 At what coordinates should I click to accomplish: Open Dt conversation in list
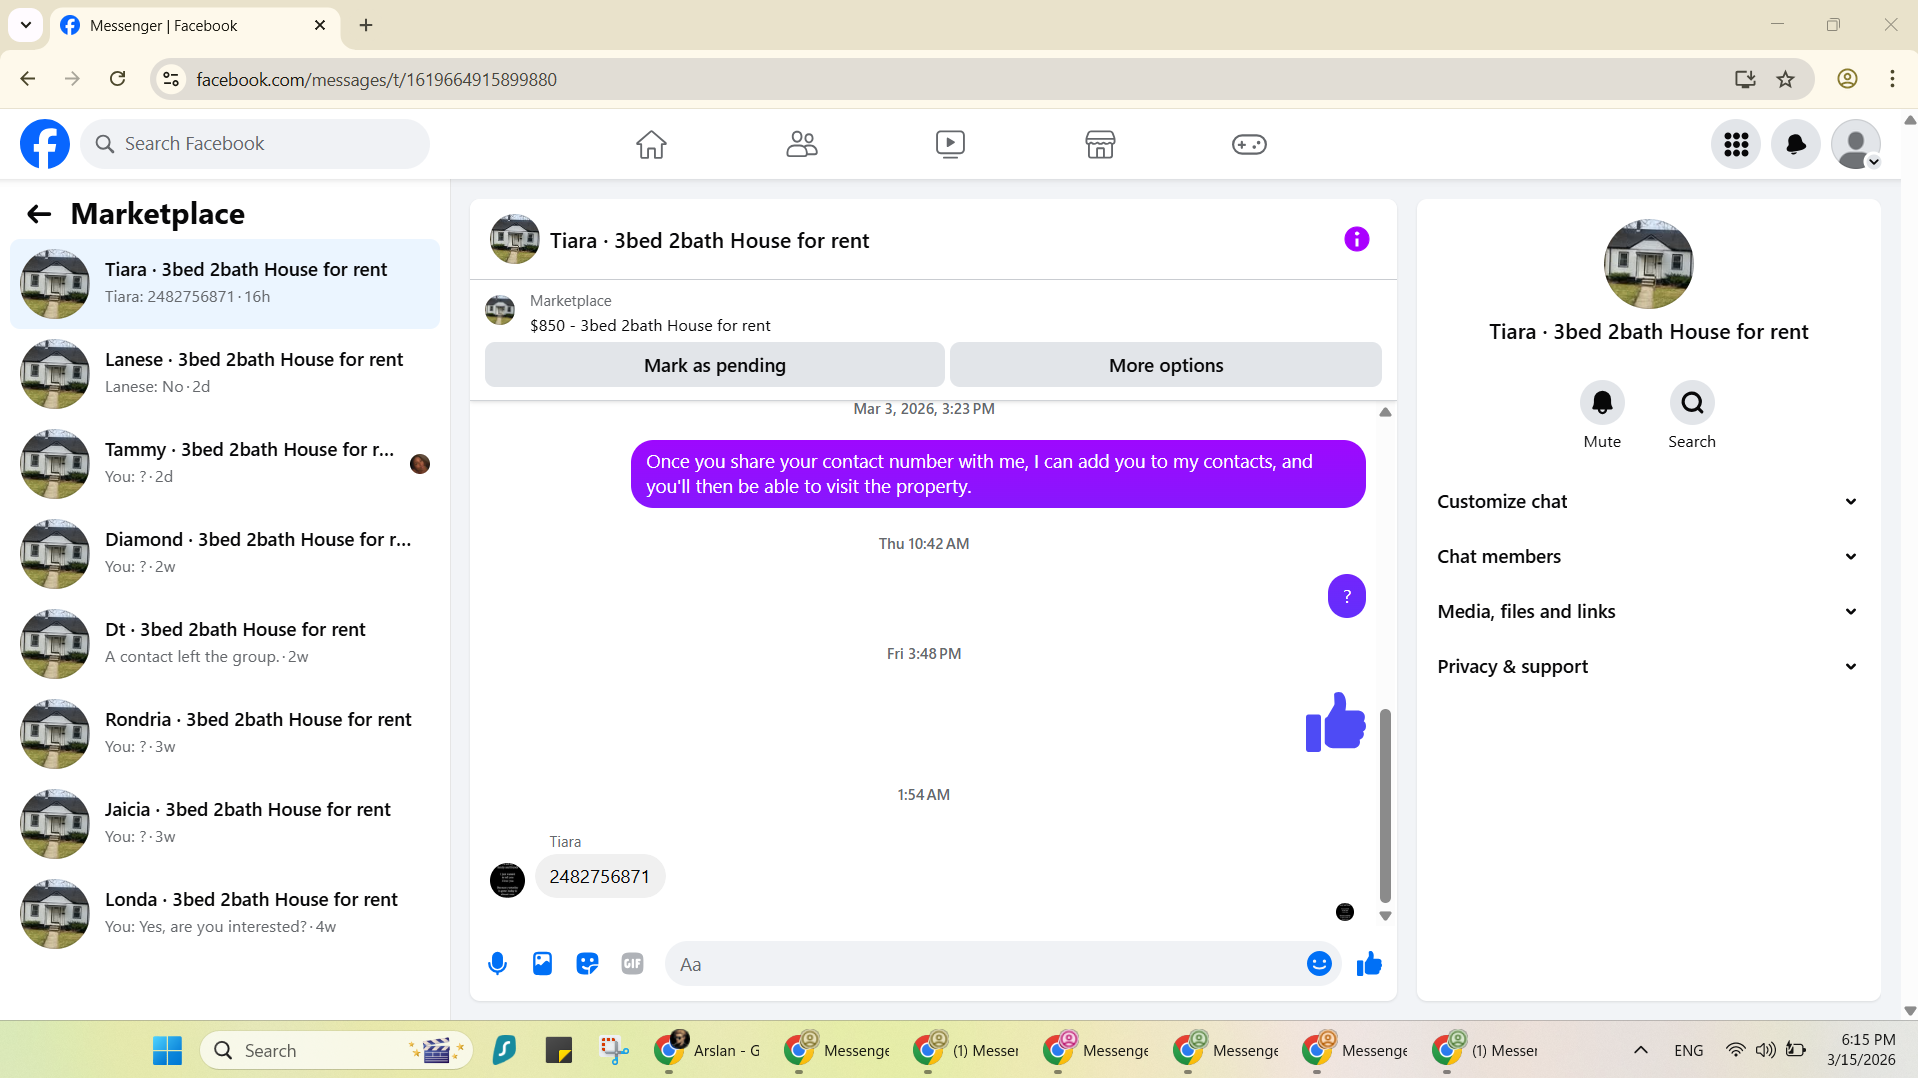pos(225,644)
